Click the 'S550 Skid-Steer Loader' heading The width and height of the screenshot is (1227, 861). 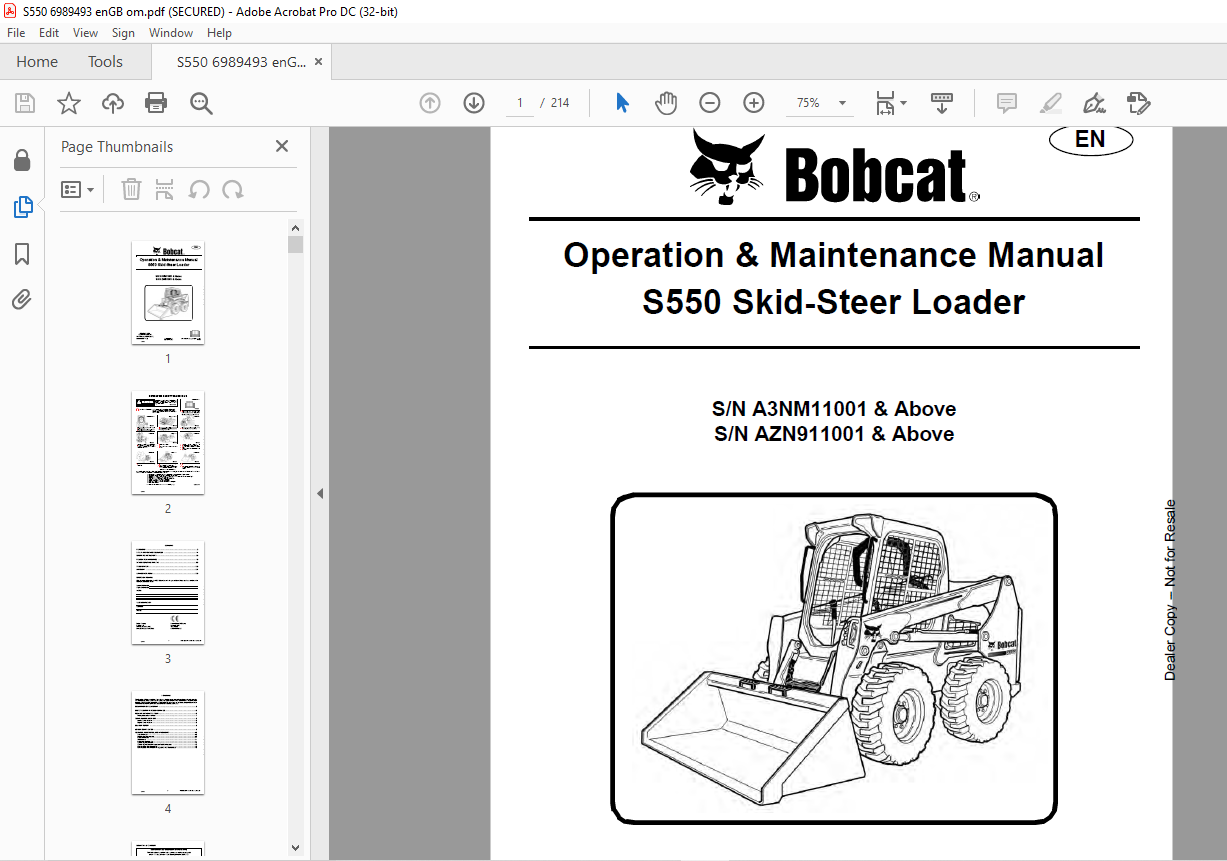(x=834, y=302)
